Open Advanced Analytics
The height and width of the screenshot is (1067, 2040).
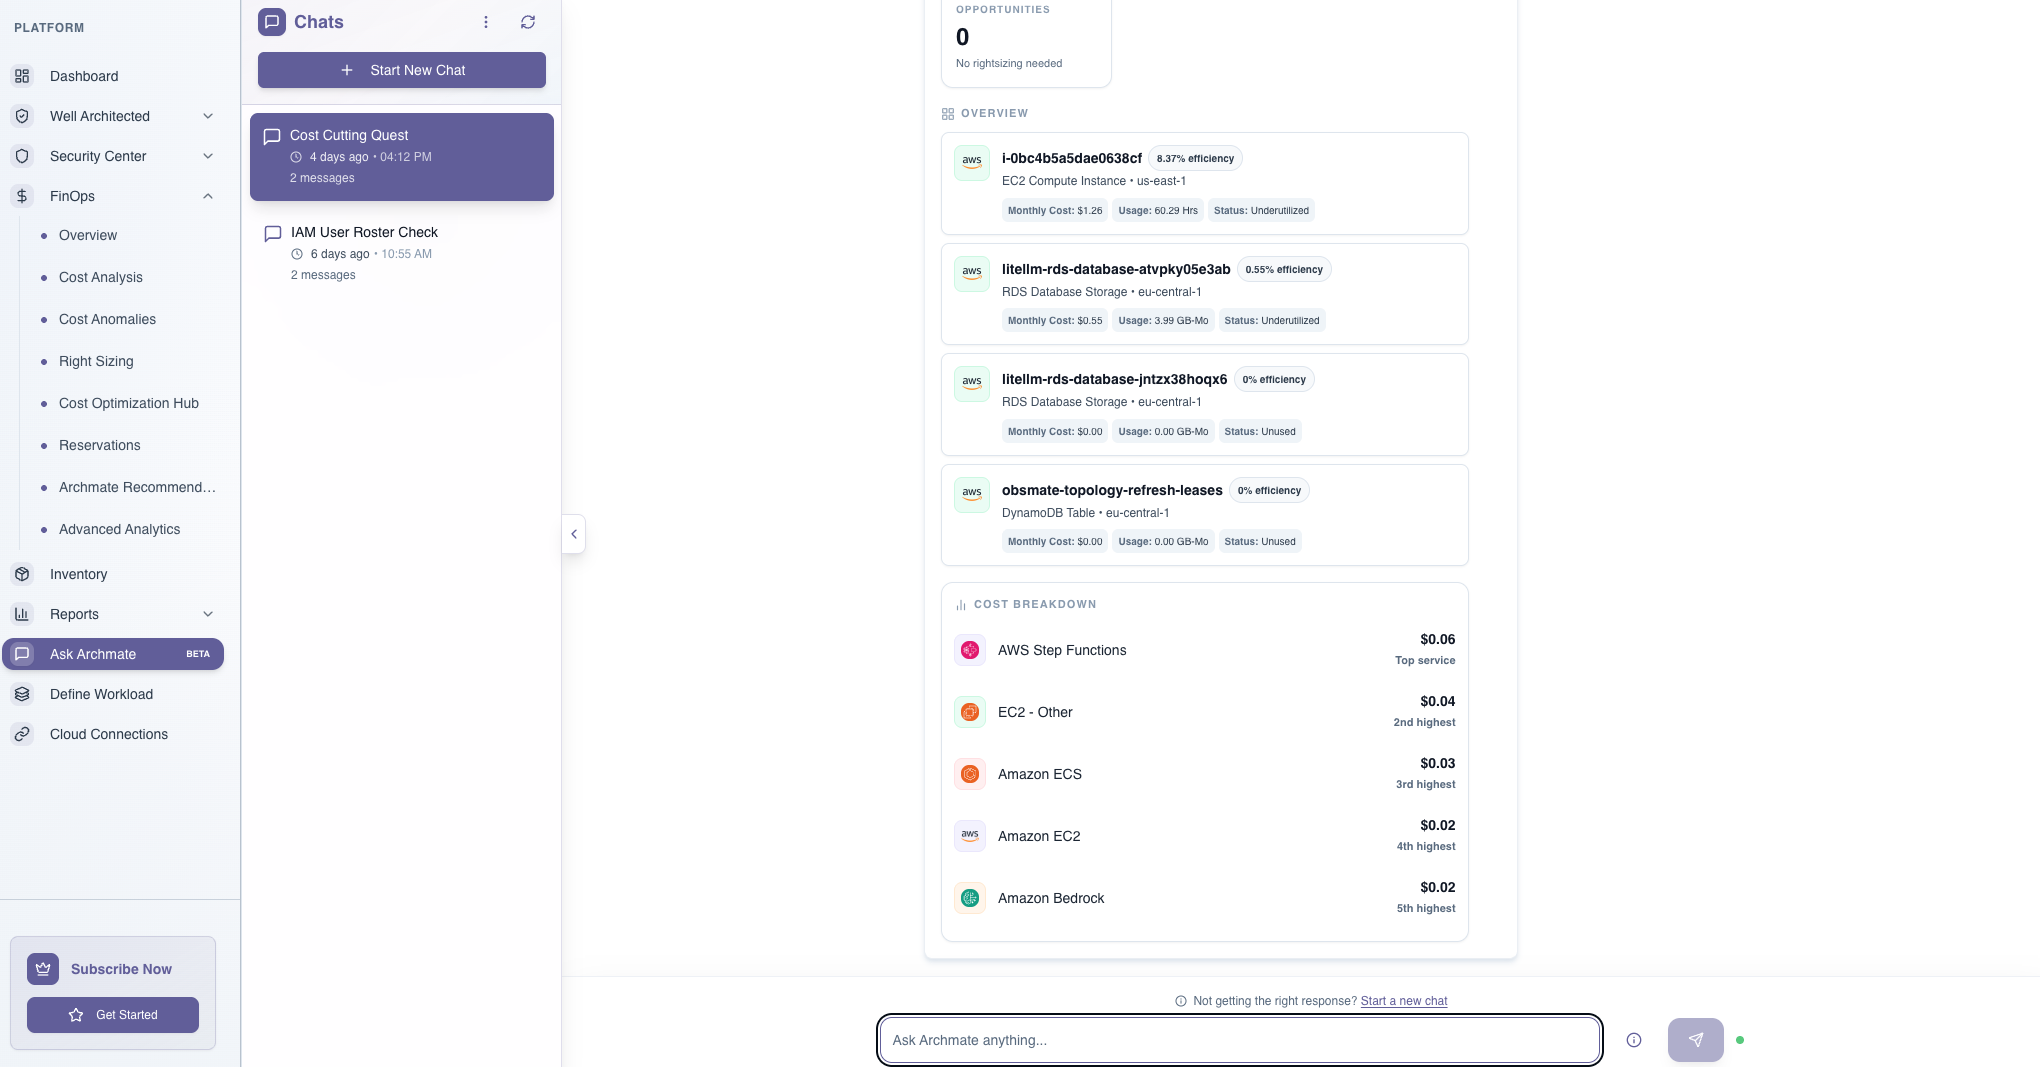click(120, 529)
